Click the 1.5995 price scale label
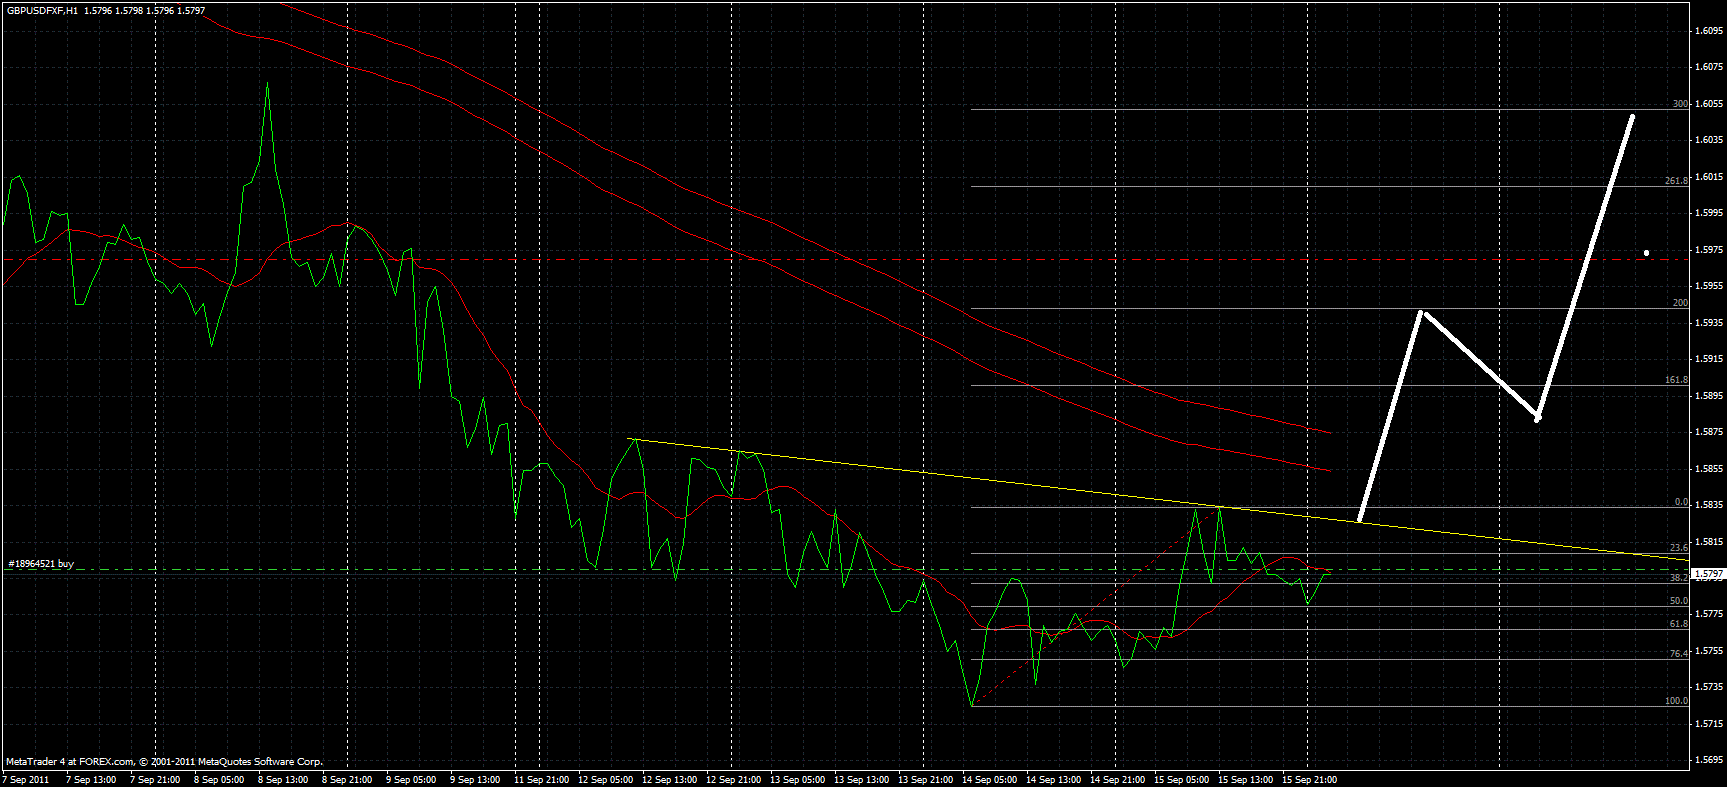This screenshot has width=1727, height=787. (x=1709, y=213)
